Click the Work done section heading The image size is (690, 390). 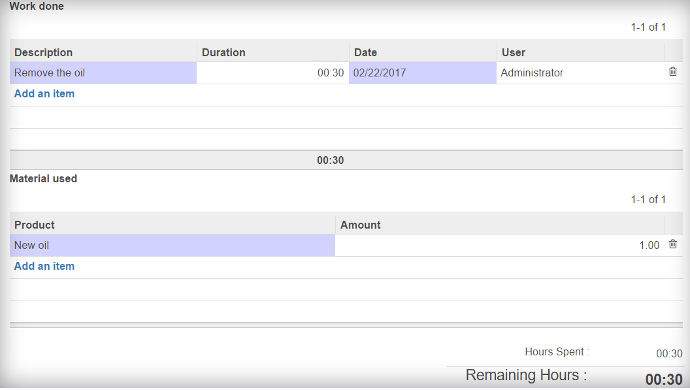coord(37,6)
